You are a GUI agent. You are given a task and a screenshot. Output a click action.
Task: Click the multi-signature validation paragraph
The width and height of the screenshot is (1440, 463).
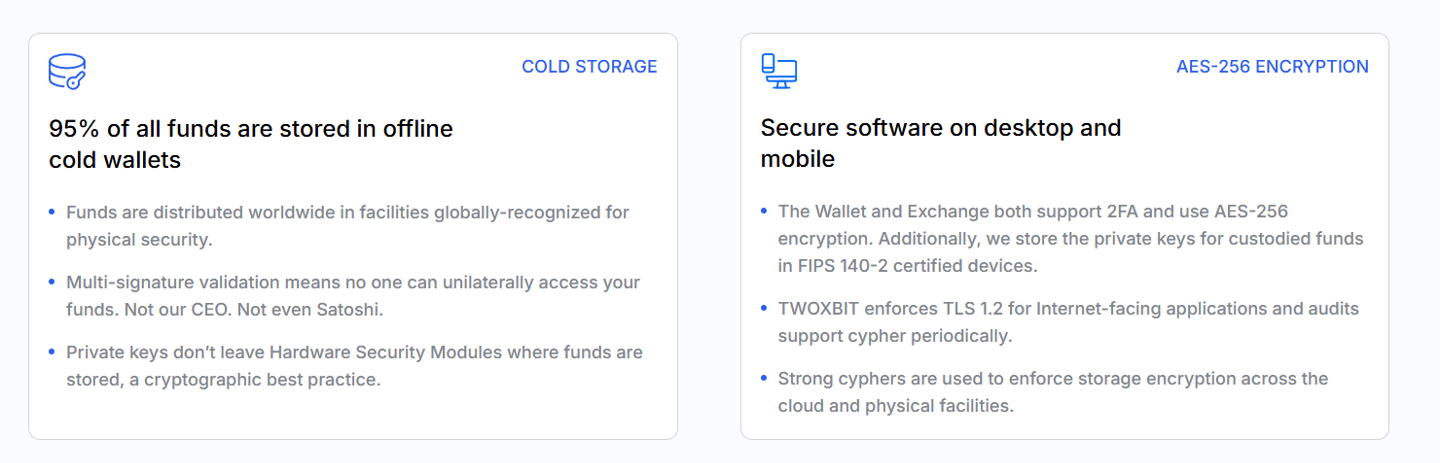coord(352,296)
